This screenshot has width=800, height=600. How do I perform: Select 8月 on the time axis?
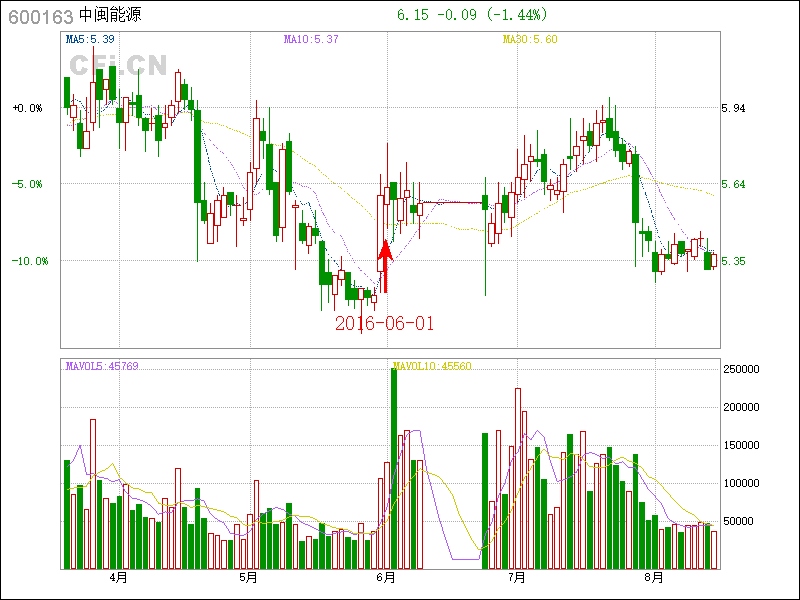coord(653,578)
